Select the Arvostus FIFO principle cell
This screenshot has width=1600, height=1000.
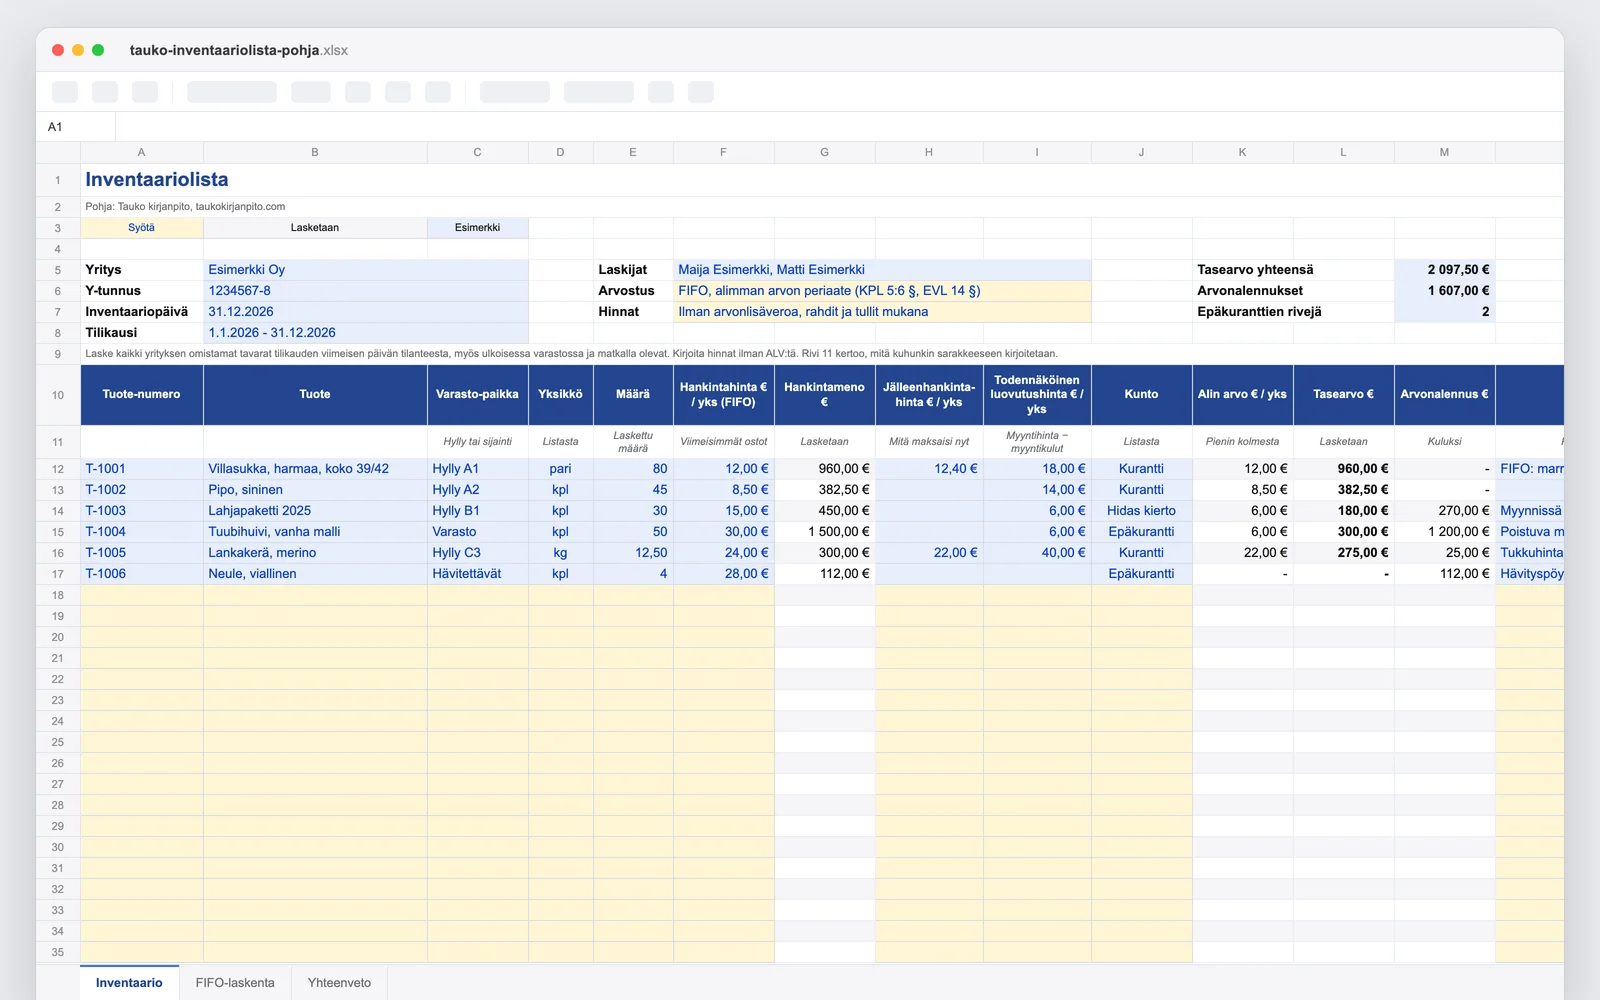pyautogui.click(x=882, y=291)
